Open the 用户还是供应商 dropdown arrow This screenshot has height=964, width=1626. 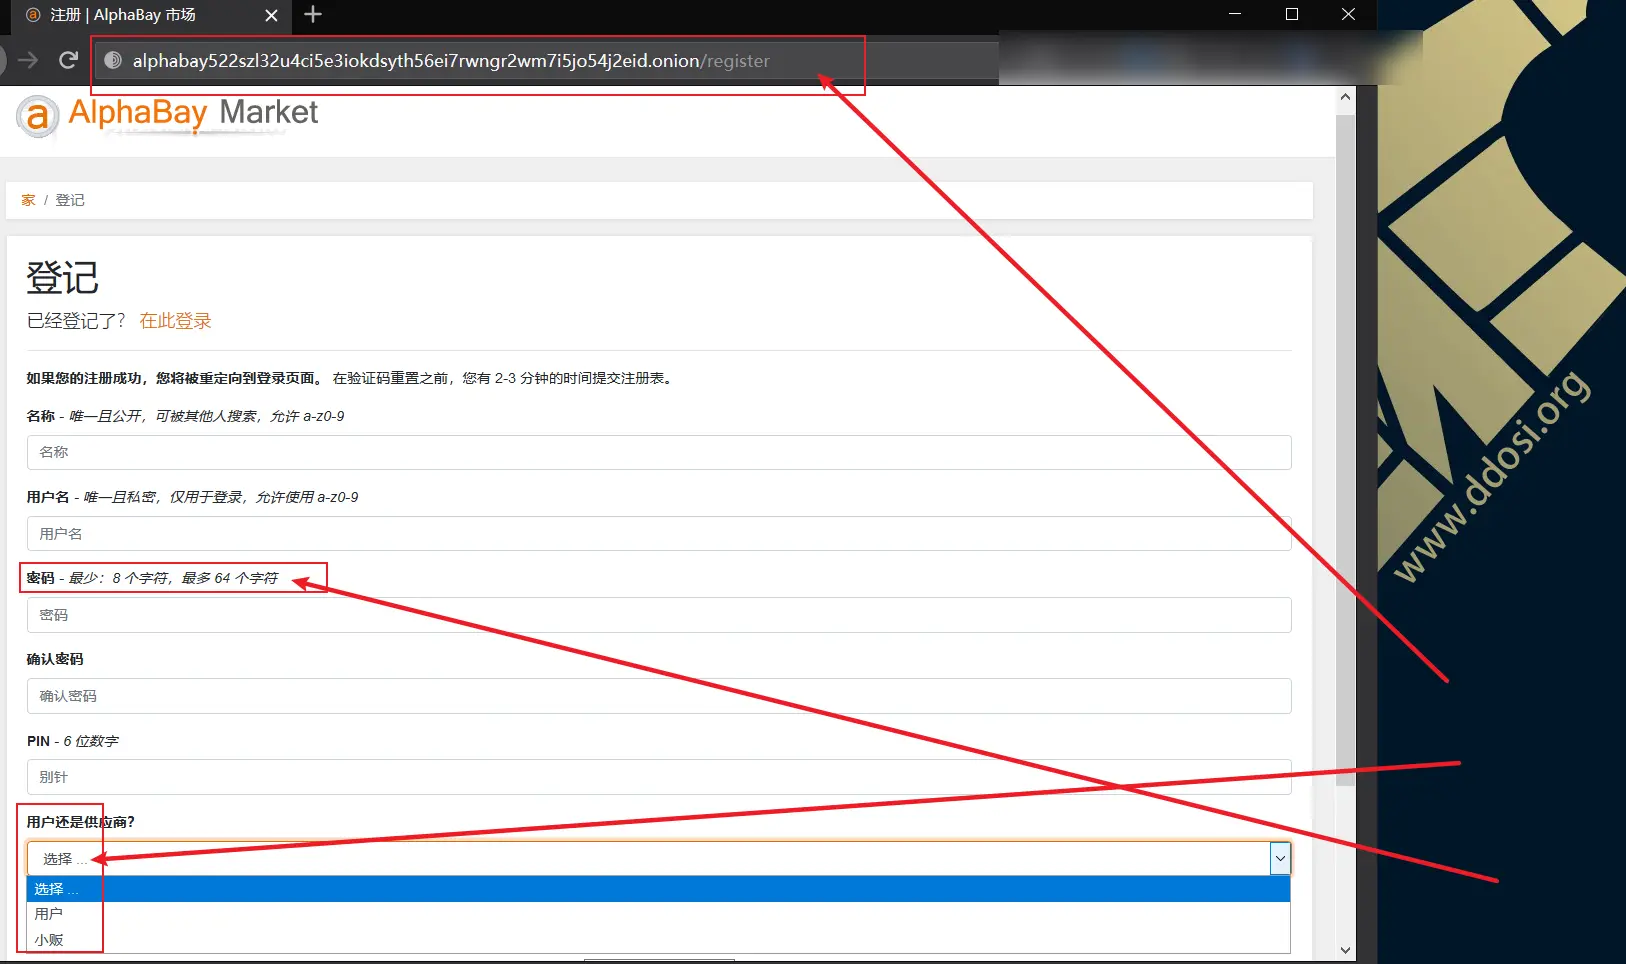click(x=1280, y=858)
